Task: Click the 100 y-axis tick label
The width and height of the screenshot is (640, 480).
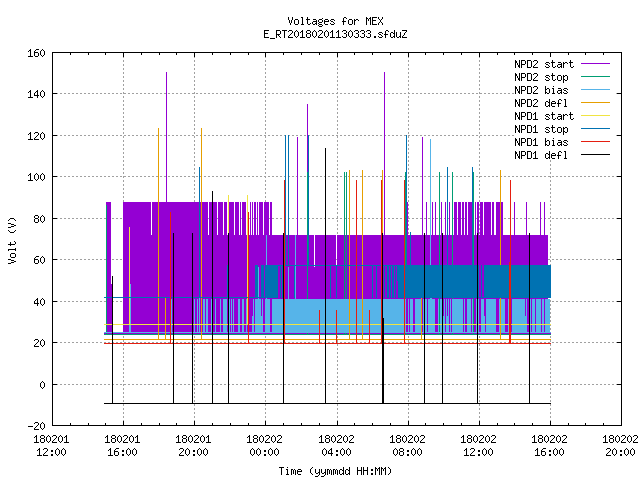Action: pyautogui.click(x=36, y=177)
